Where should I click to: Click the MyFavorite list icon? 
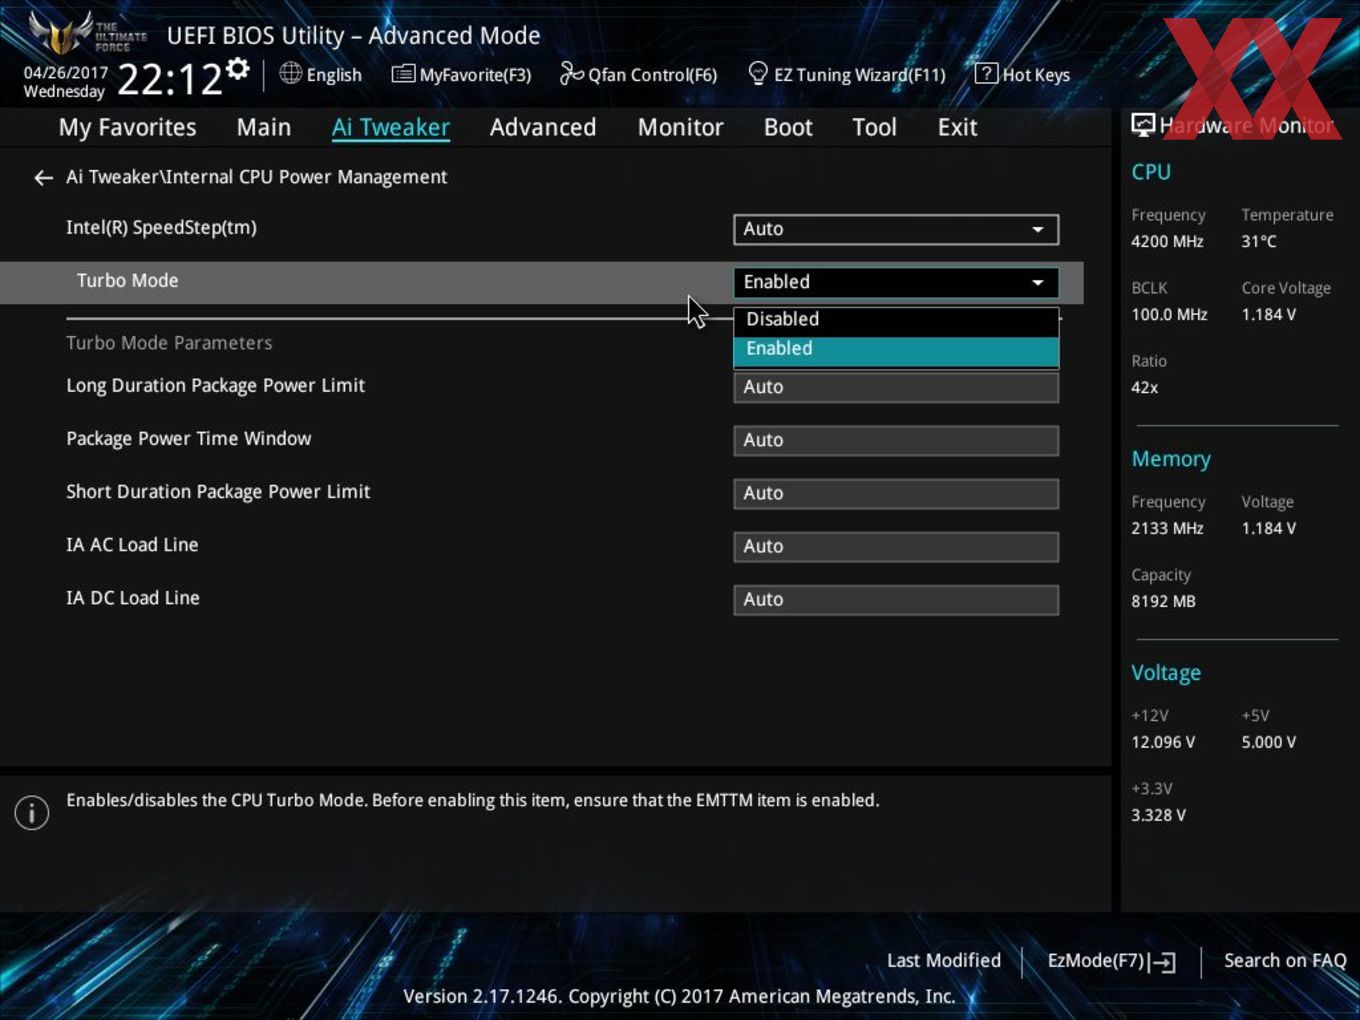pos(403,74)
